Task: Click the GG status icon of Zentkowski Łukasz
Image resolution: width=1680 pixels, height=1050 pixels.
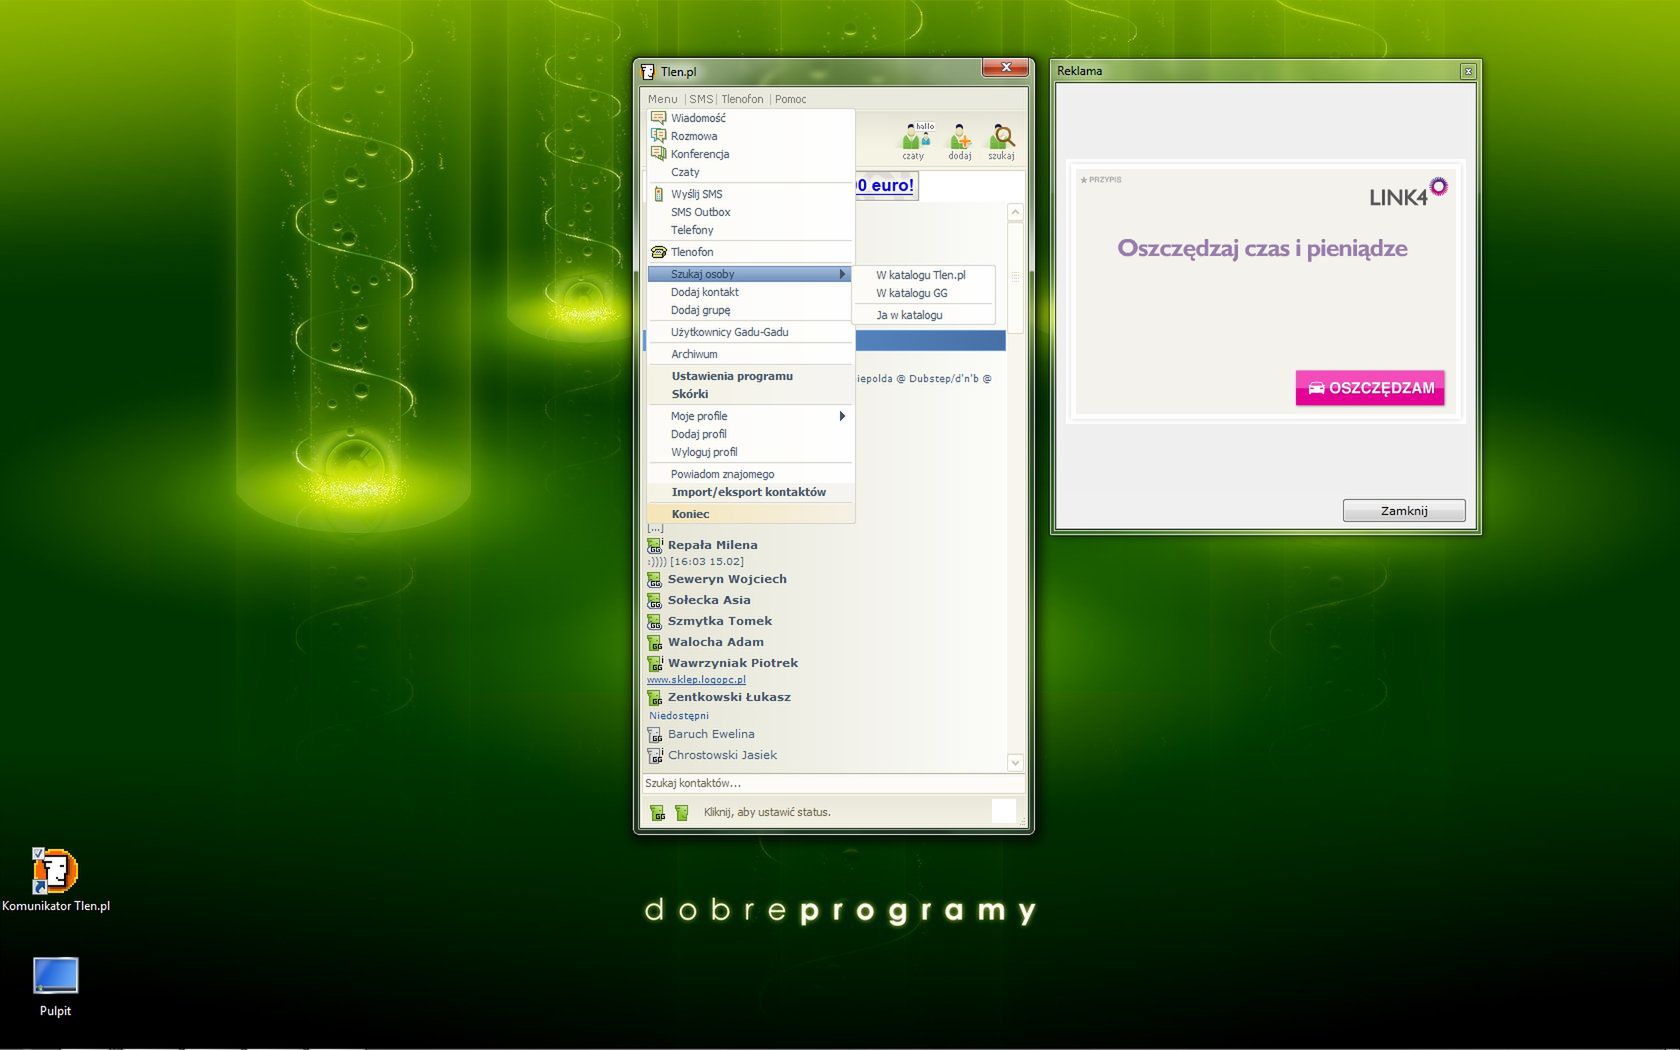Action: pos(655,697)
